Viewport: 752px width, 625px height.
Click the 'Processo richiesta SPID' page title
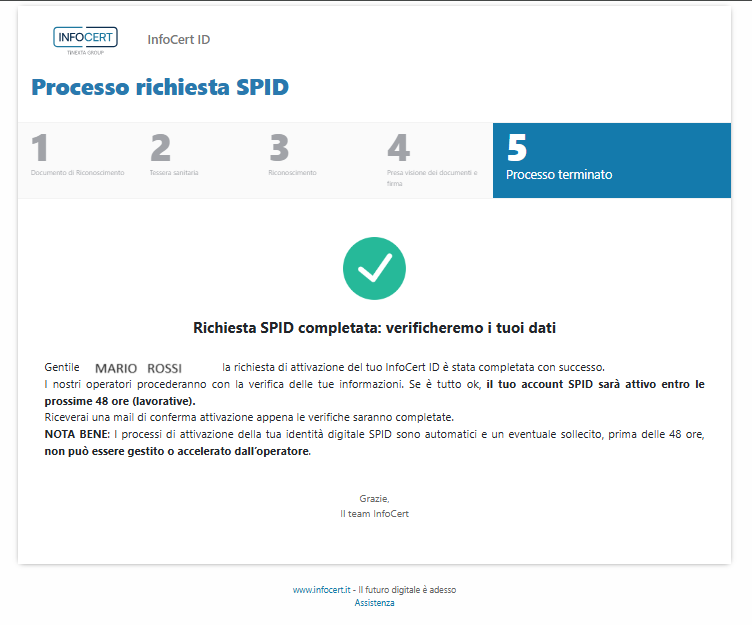pos(160,87)
